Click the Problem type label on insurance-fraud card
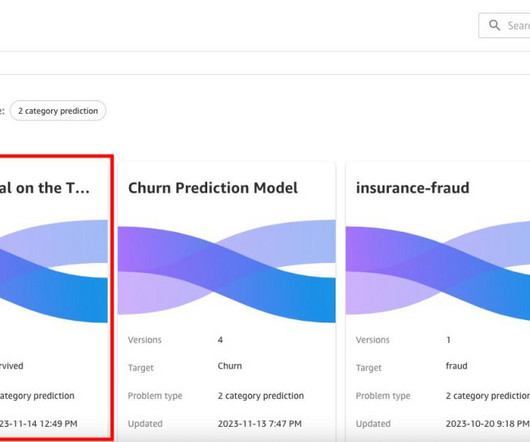 click(x=383, y=396)
